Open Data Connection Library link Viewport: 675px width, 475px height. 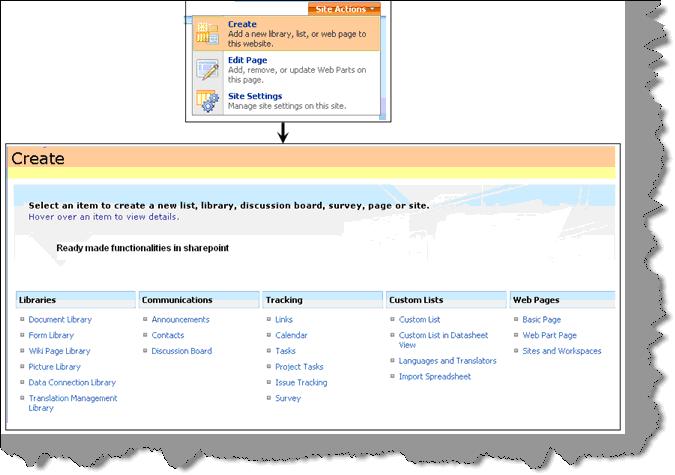click(x=72, y=382)
